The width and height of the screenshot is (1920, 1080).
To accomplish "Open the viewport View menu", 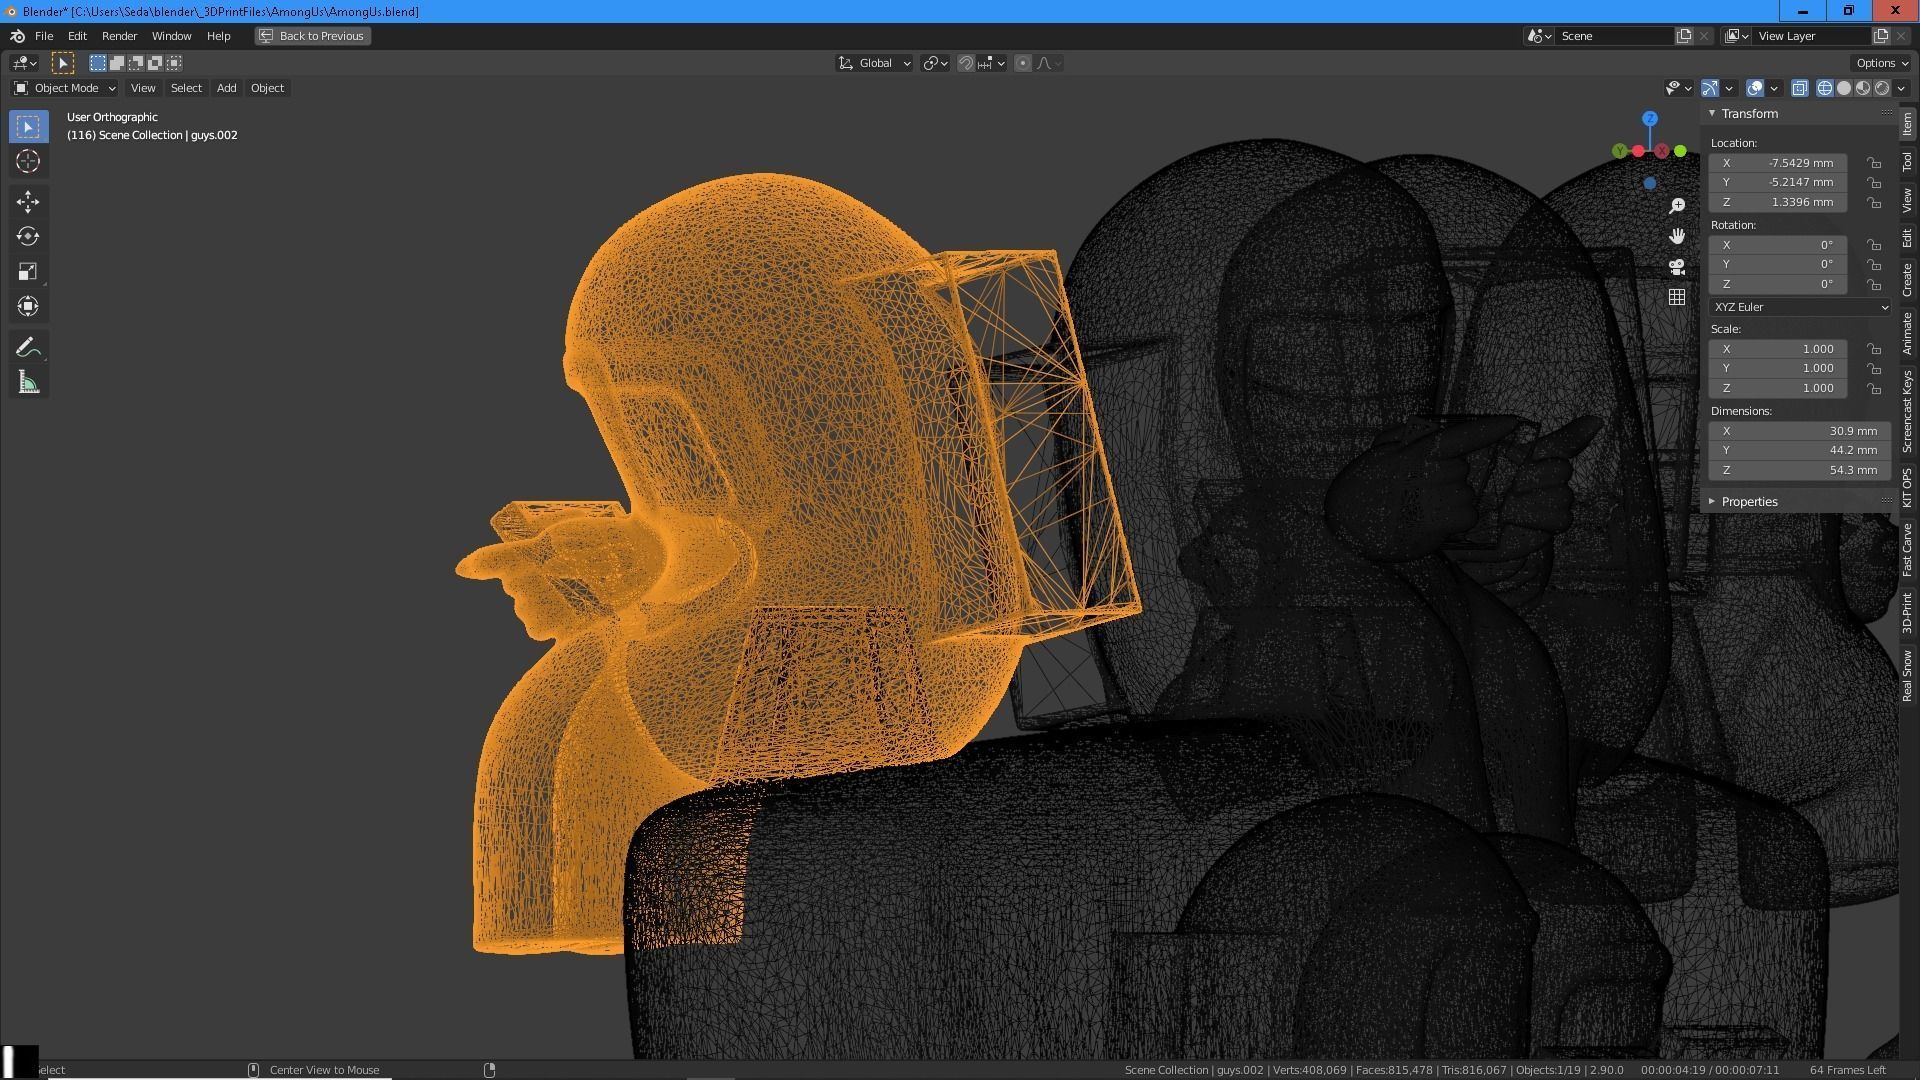I will pyautogui.click(x=143, y=88).
